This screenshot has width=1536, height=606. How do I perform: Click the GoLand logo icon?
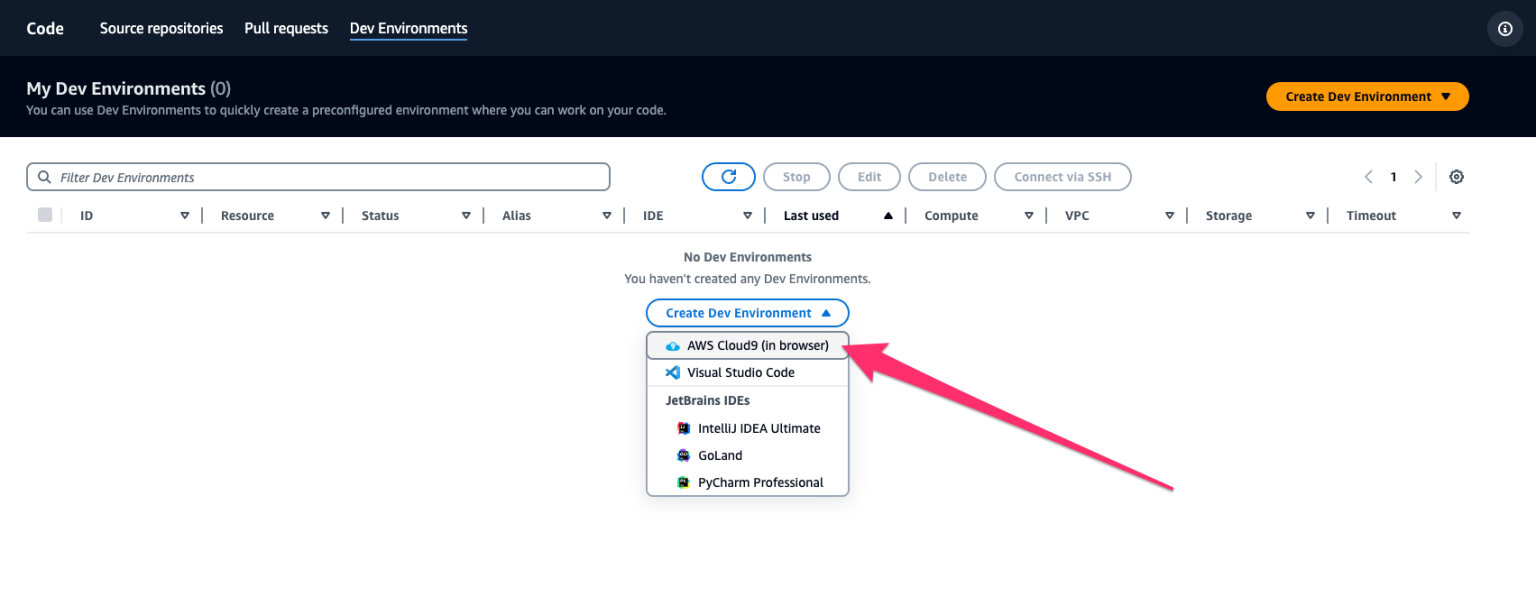click(x=684, y=455)
